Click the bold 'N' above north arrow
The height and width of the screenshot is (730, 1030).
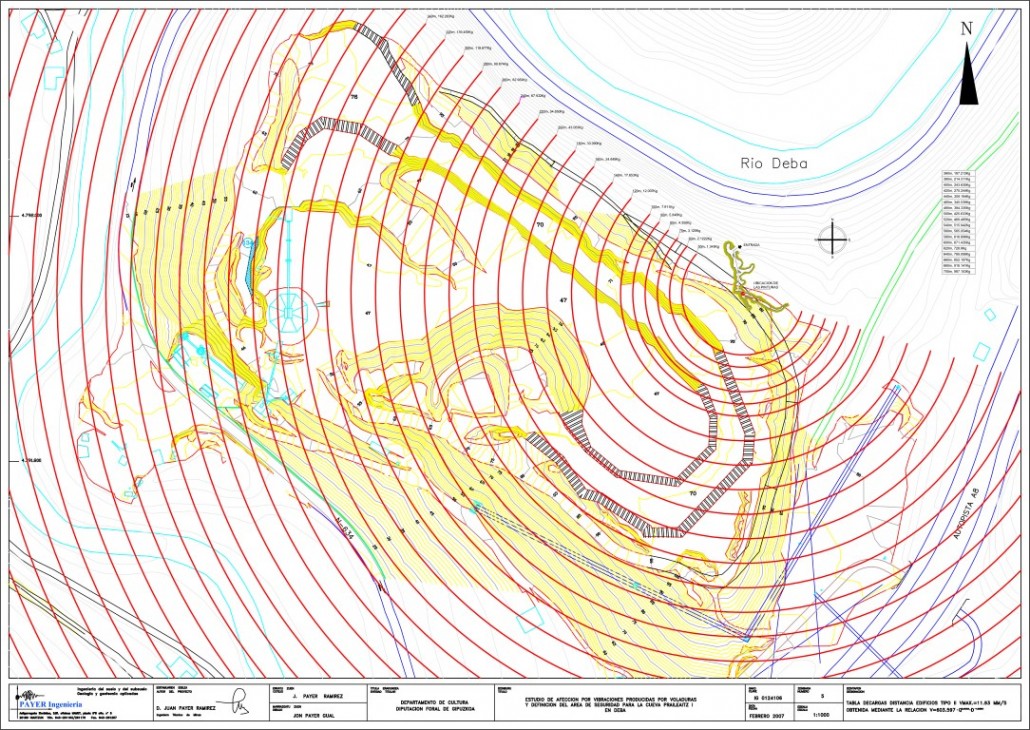(x=966, y=29)
